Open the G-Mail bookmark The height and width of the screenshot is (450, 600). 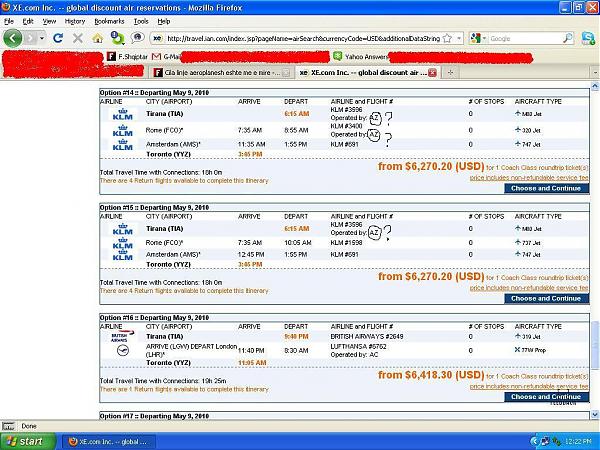point(166,57)
